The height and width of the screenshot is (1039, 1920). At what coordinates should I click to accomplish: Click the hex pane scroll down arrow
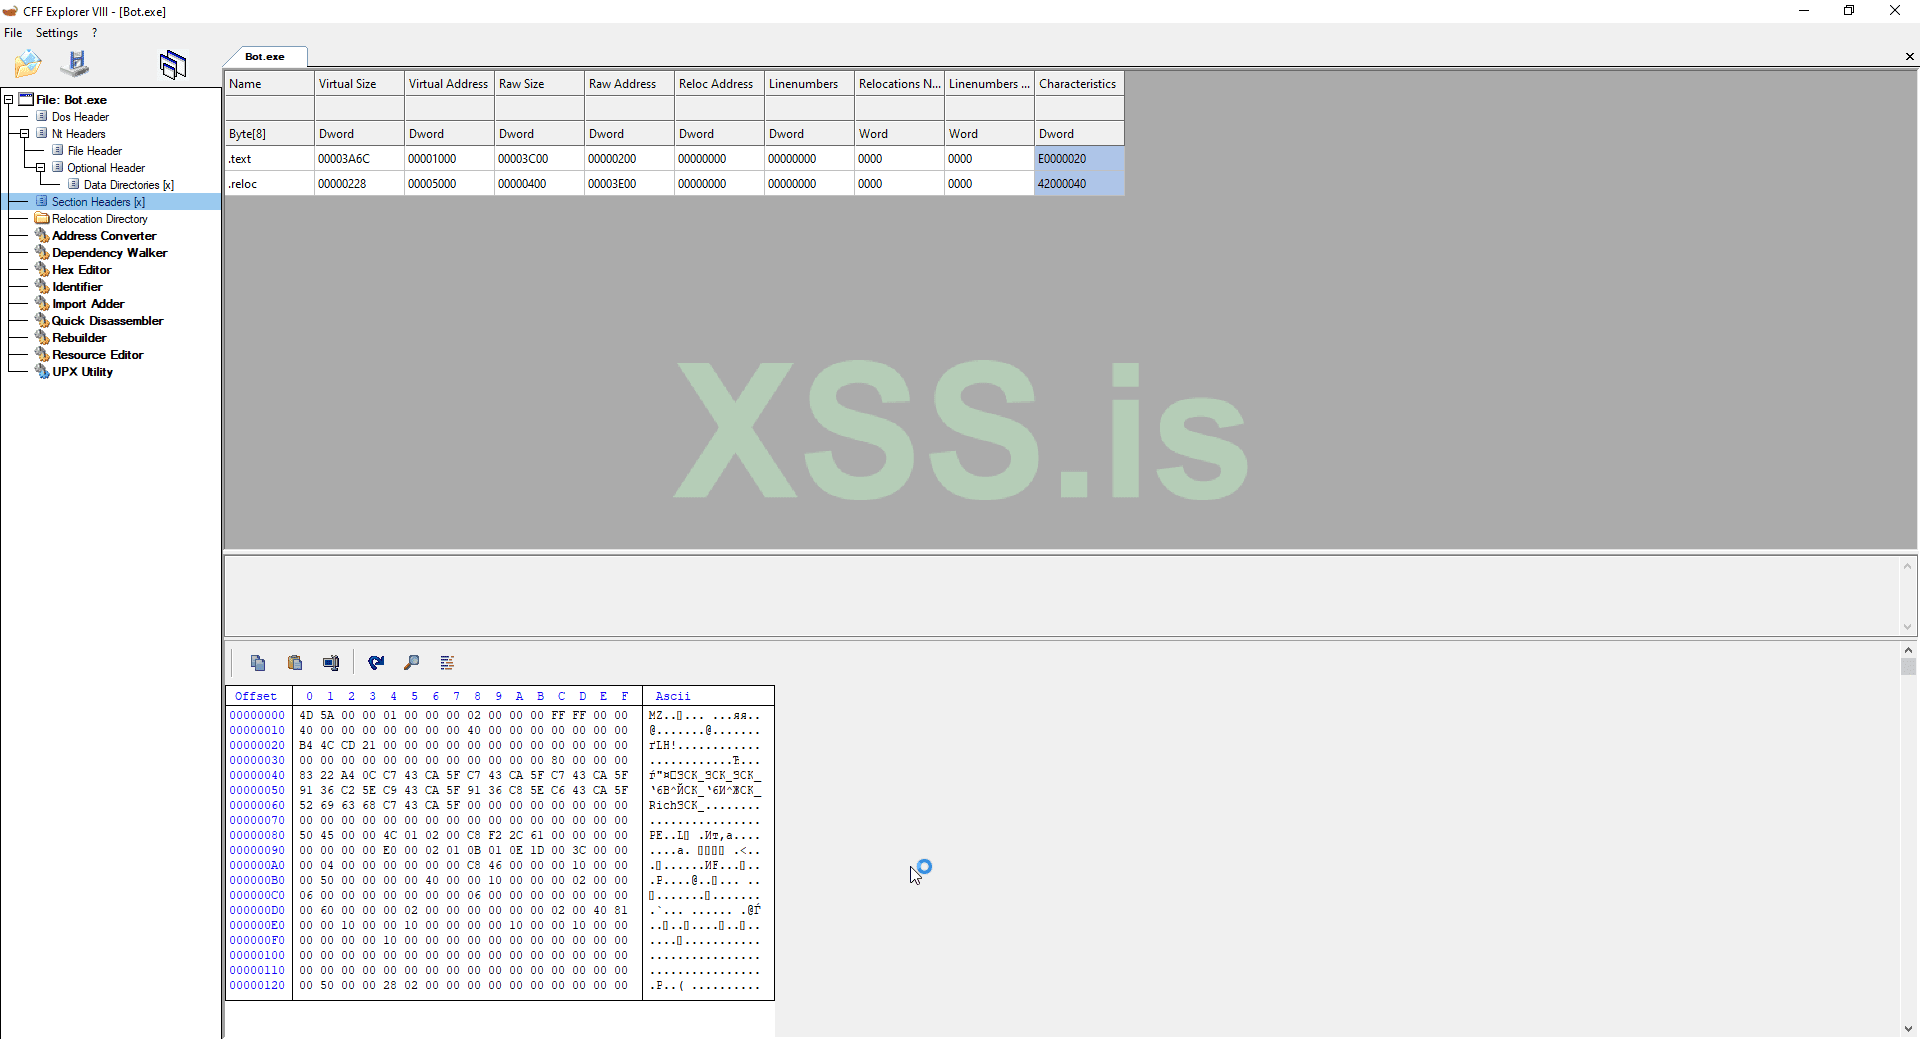point(1908,1029)
